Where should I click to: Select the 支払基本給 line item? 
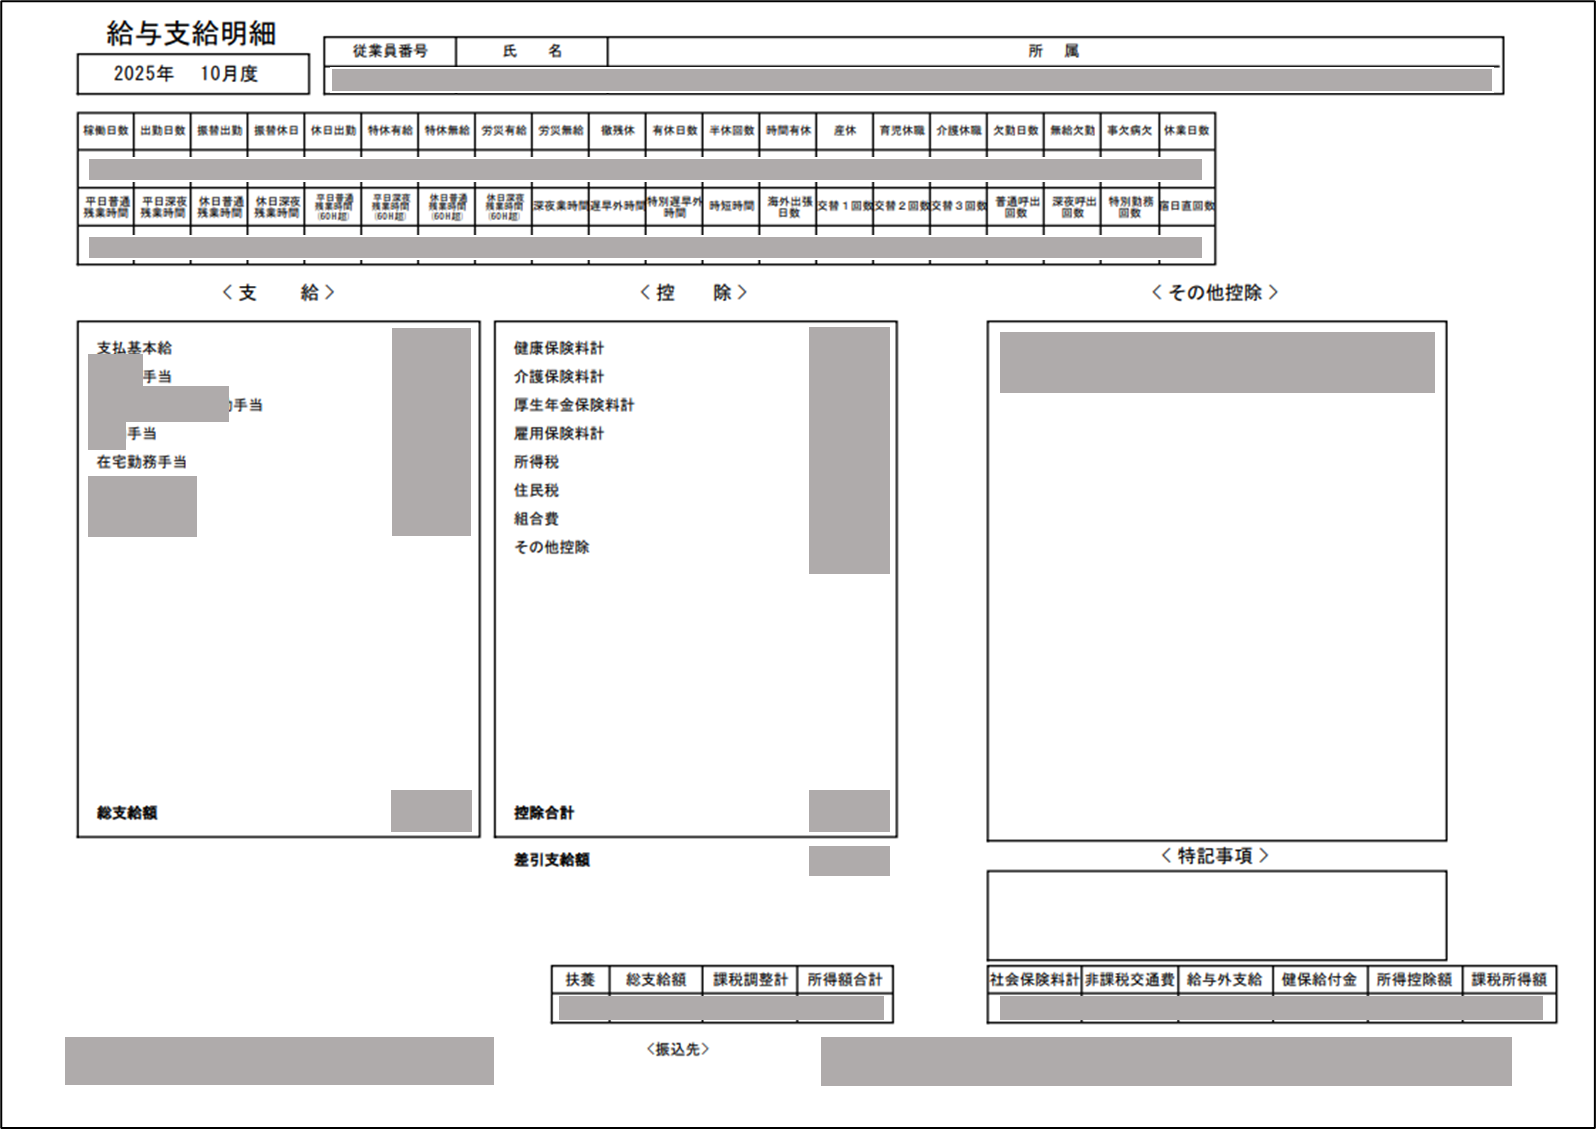[134, 348]
